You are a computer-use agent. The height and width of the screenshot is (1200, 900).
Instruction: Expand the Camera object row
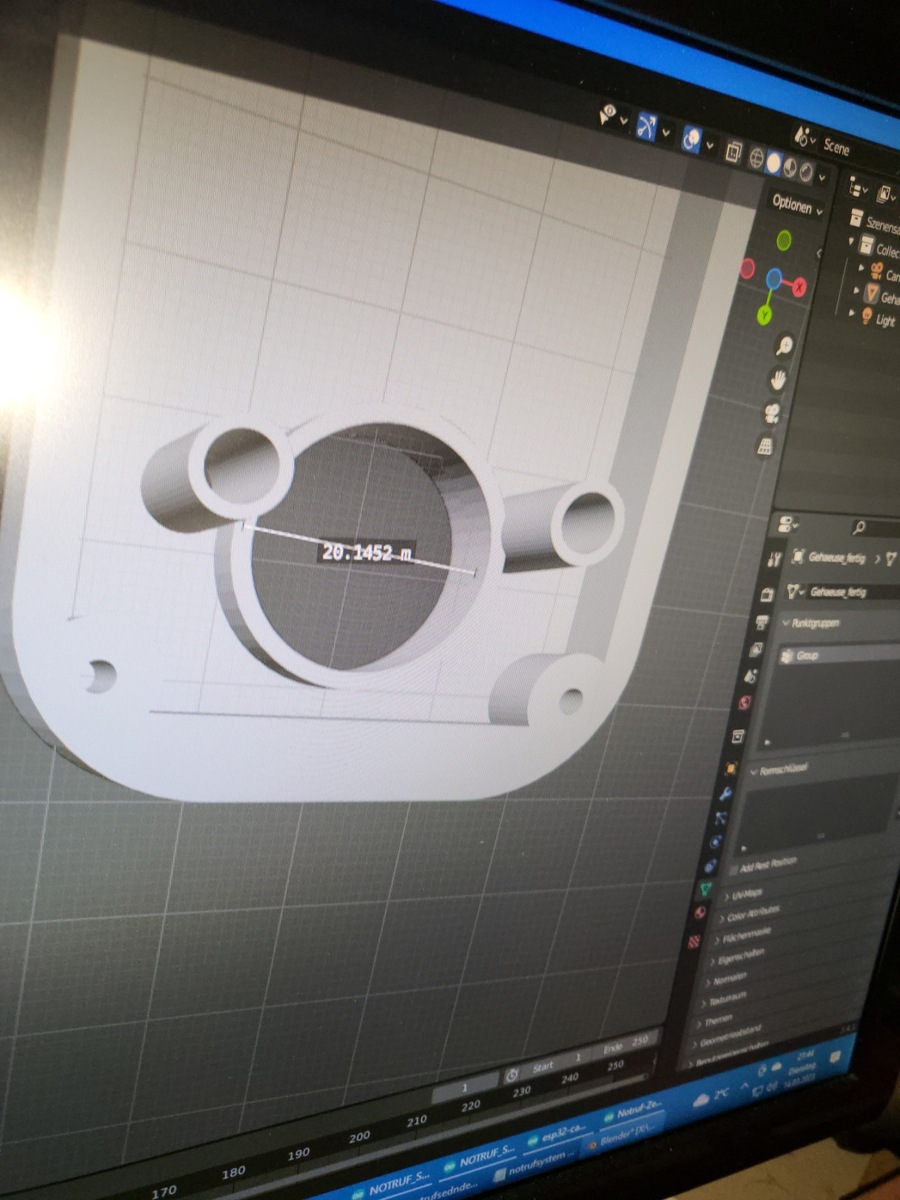click(x=861, y=267)
